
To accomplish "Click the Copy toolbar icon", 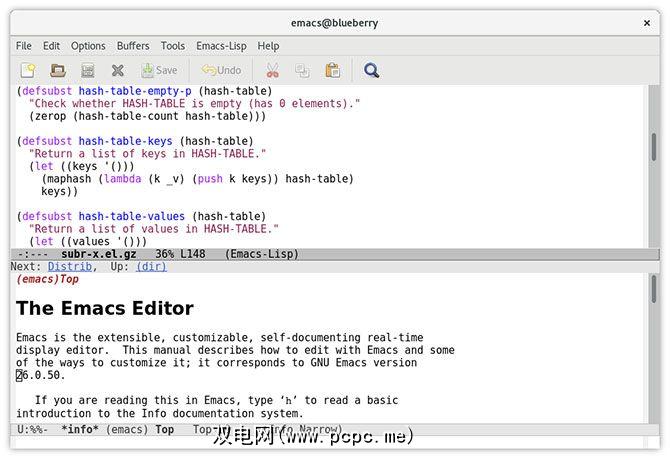I will pyautogui.click(x=303, y=70).
